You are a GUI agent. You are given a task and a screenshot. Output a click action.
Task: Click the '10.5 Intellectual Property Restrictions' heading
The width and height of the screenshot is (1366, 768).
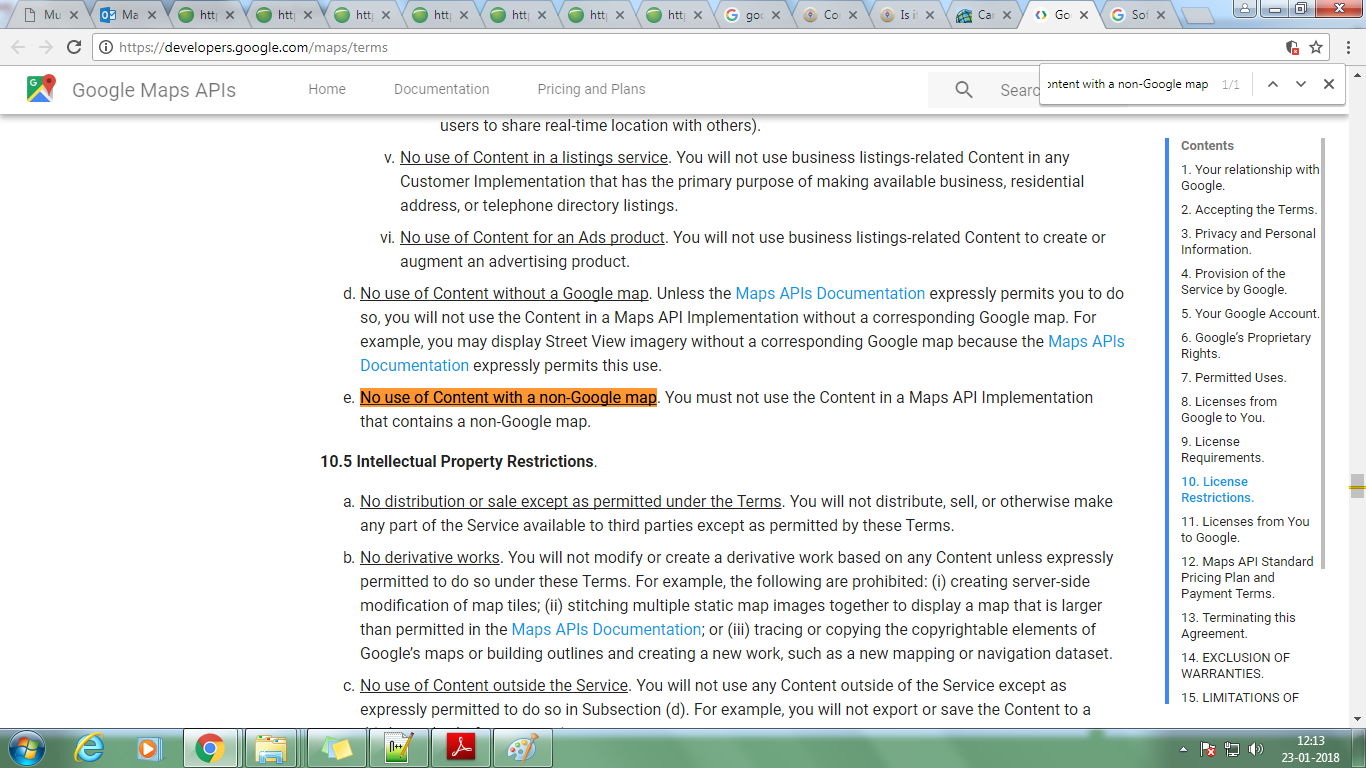(x=458, y=461)
